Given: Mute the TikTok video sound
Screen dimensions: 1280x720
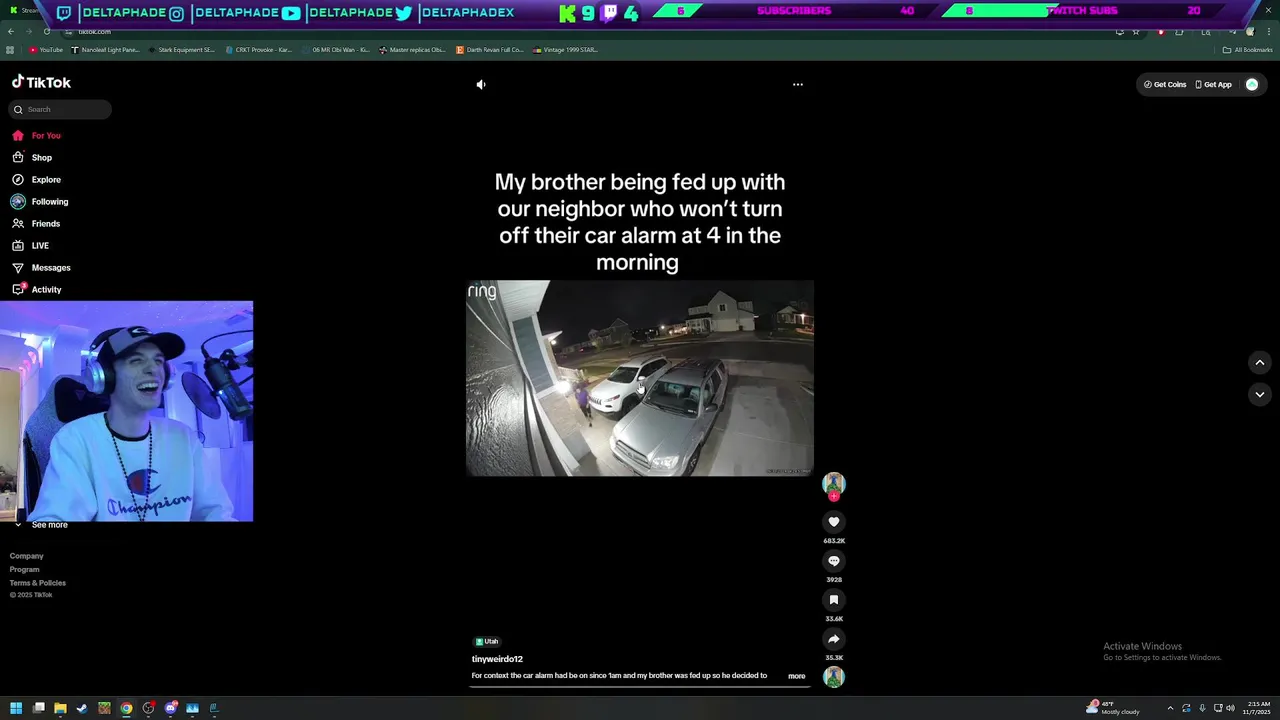Looking at the screenshot, I should point(481,85).
